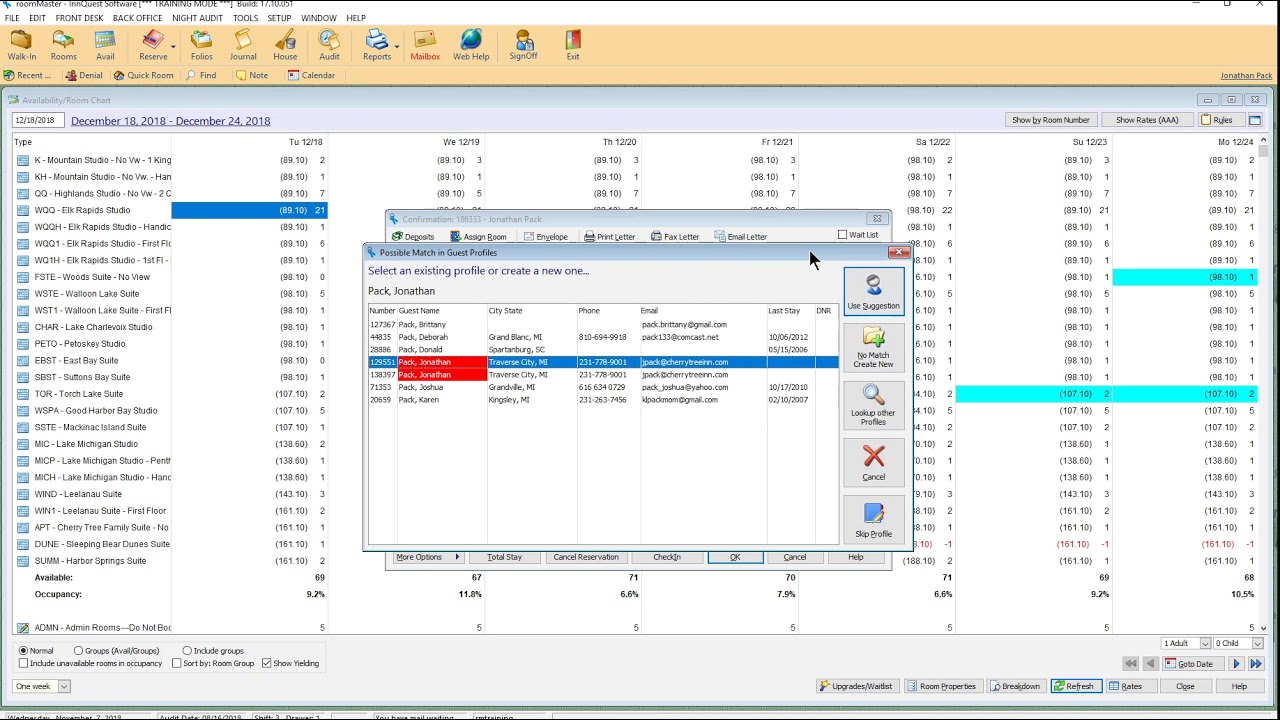1280x720 pixels.
Task: Click the Total Stay button
Action: coord(504,557)
